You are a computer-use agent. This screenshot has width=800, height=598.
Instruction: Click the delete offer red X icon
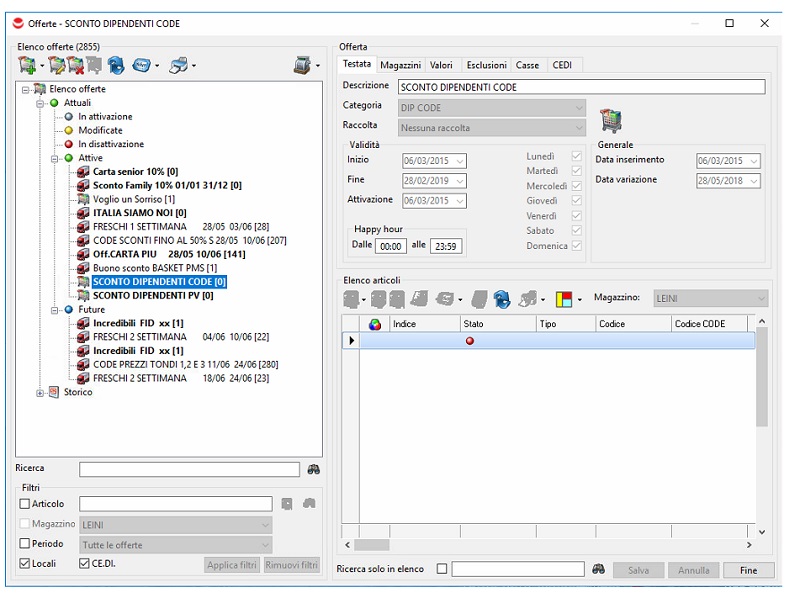pos(74,66)
